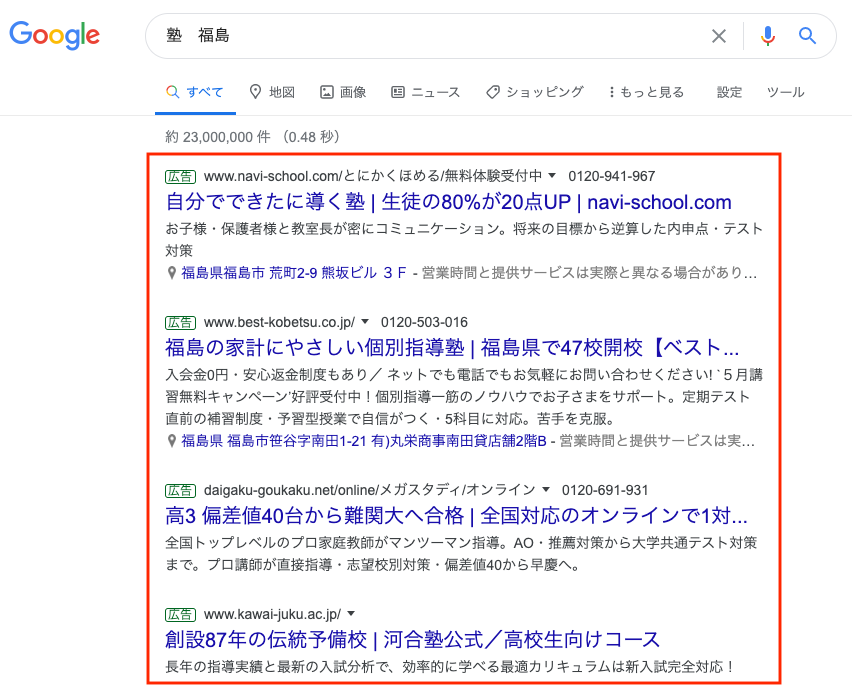Click the blue magnifier search icon

click(x=807, y=36)
